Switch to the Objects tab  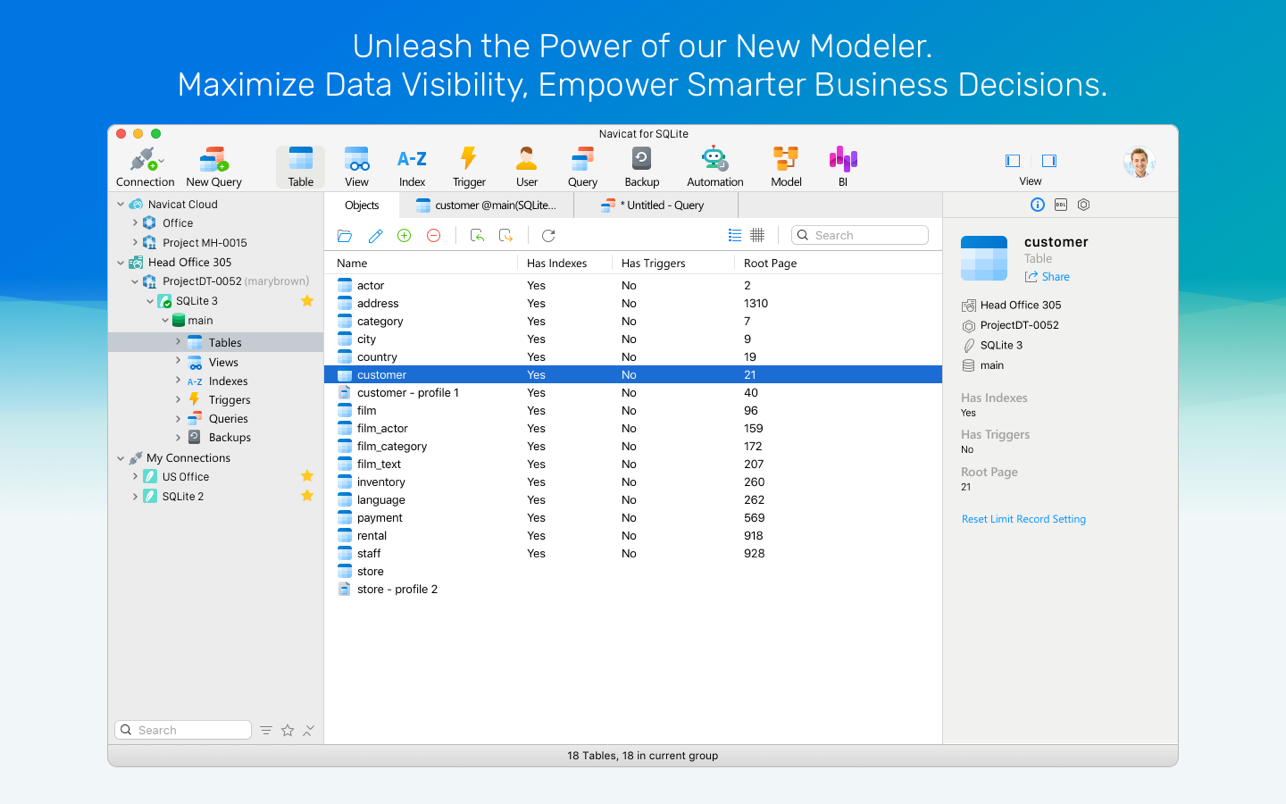coord(362,205)
